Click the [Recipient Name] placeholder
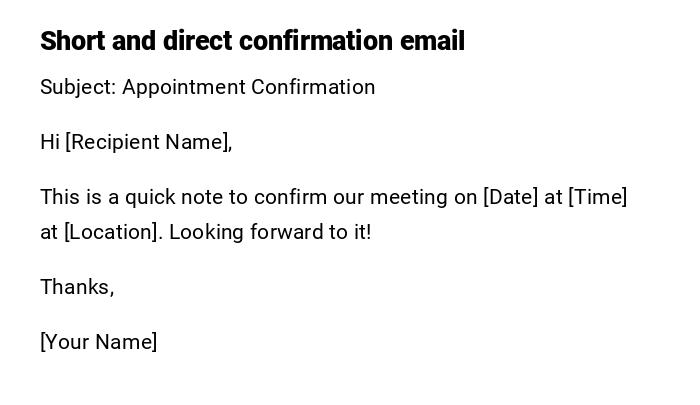700x405 pixels. [x=148, y=142]
